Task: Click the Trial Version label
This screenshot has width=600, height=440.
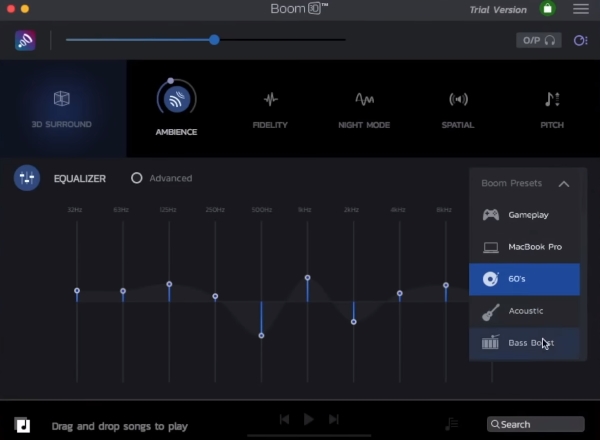Action: click(x=498, y=10)
